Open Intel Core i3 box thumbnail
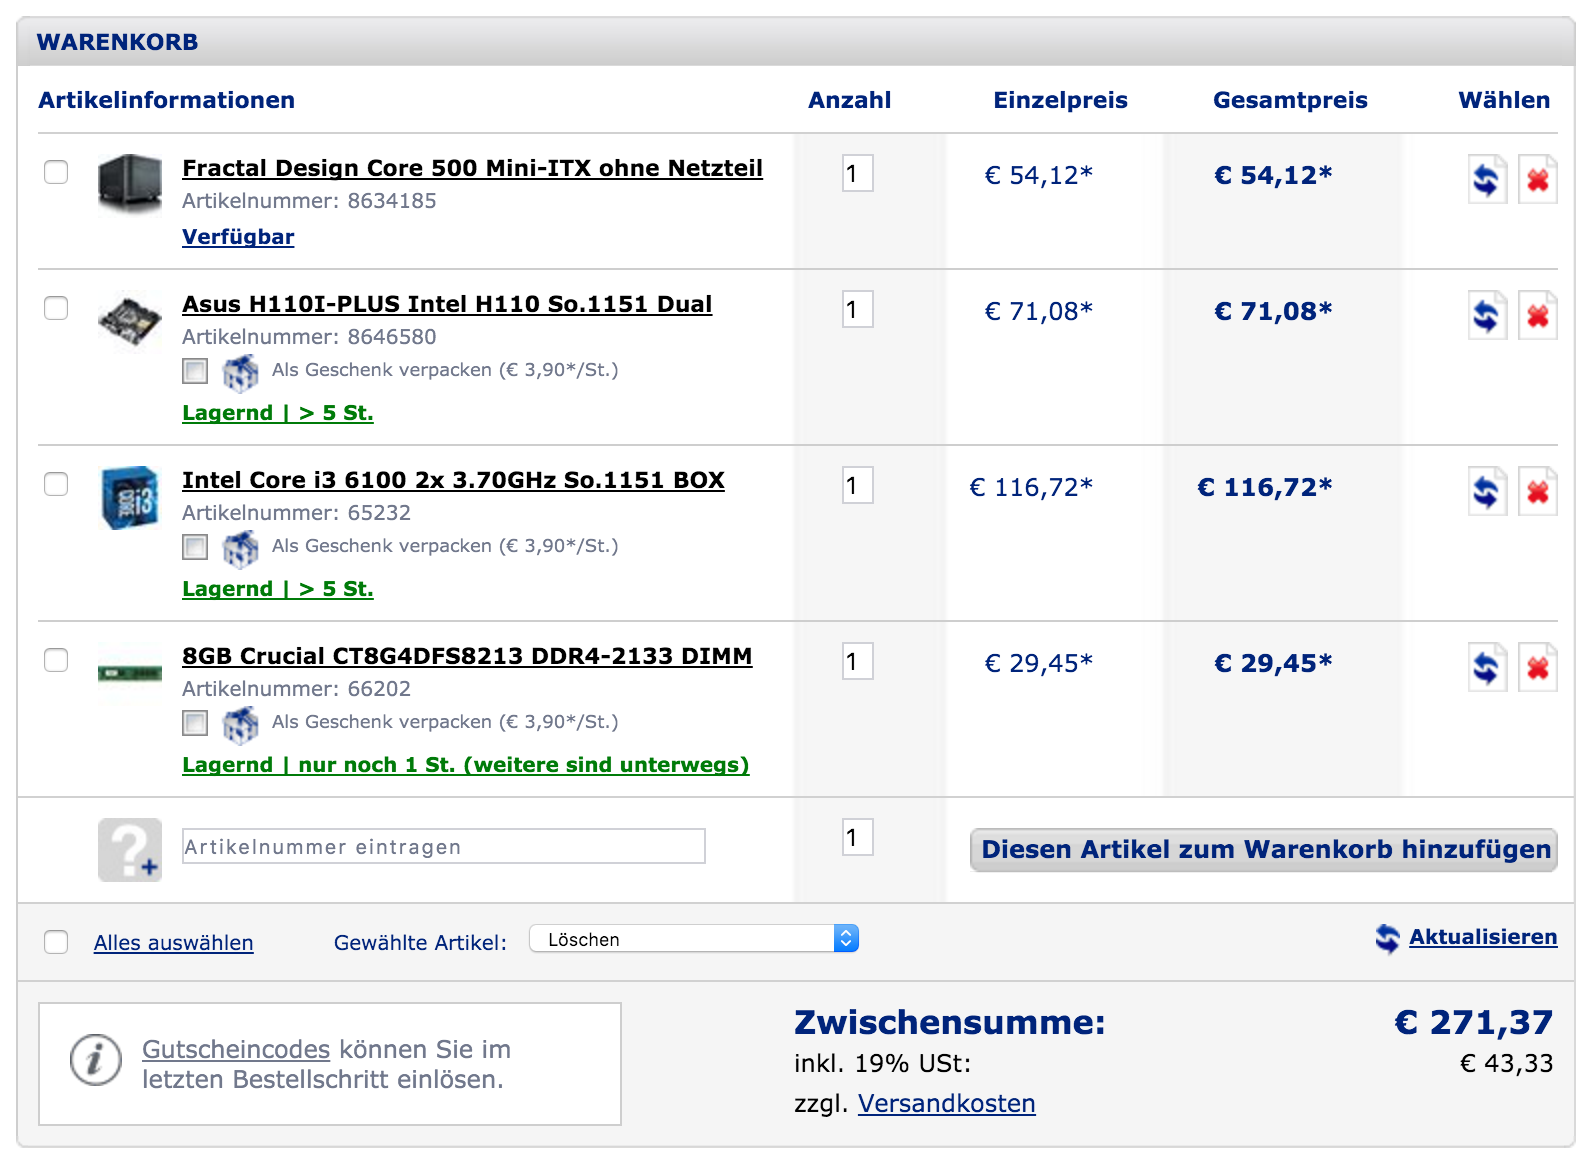Image resolution: width=1588 pixels, height=1156 pixels. tap(130, 497)
